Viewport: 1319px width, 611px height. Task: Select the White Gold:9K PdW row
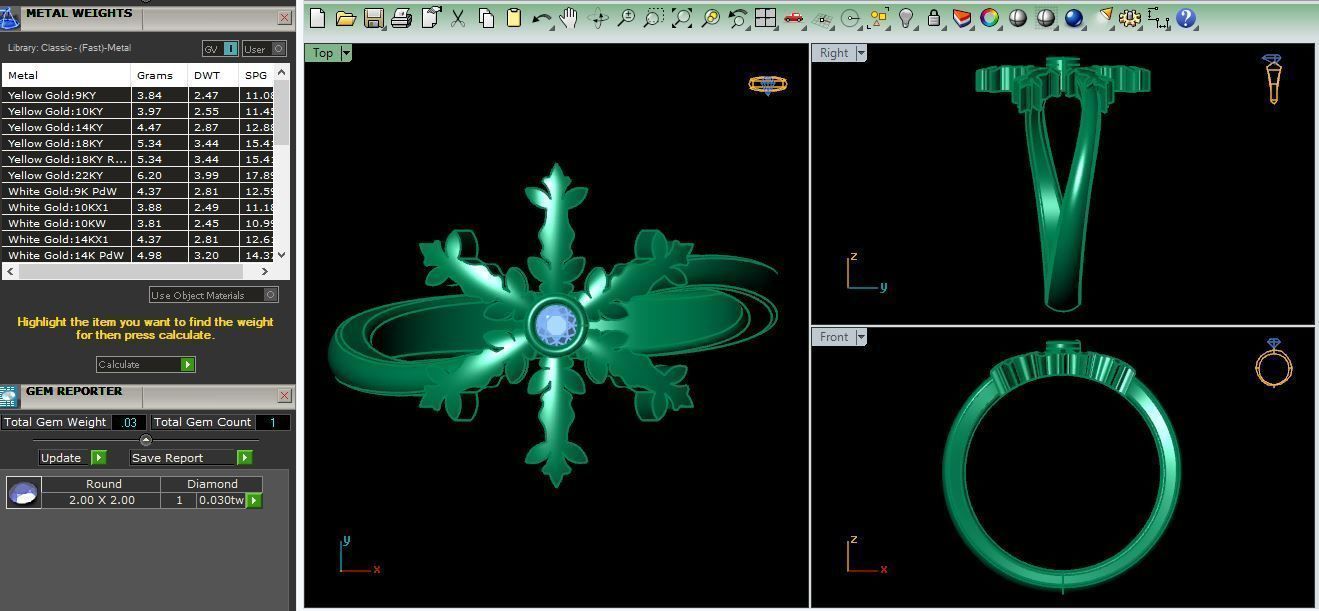point(138,191)
